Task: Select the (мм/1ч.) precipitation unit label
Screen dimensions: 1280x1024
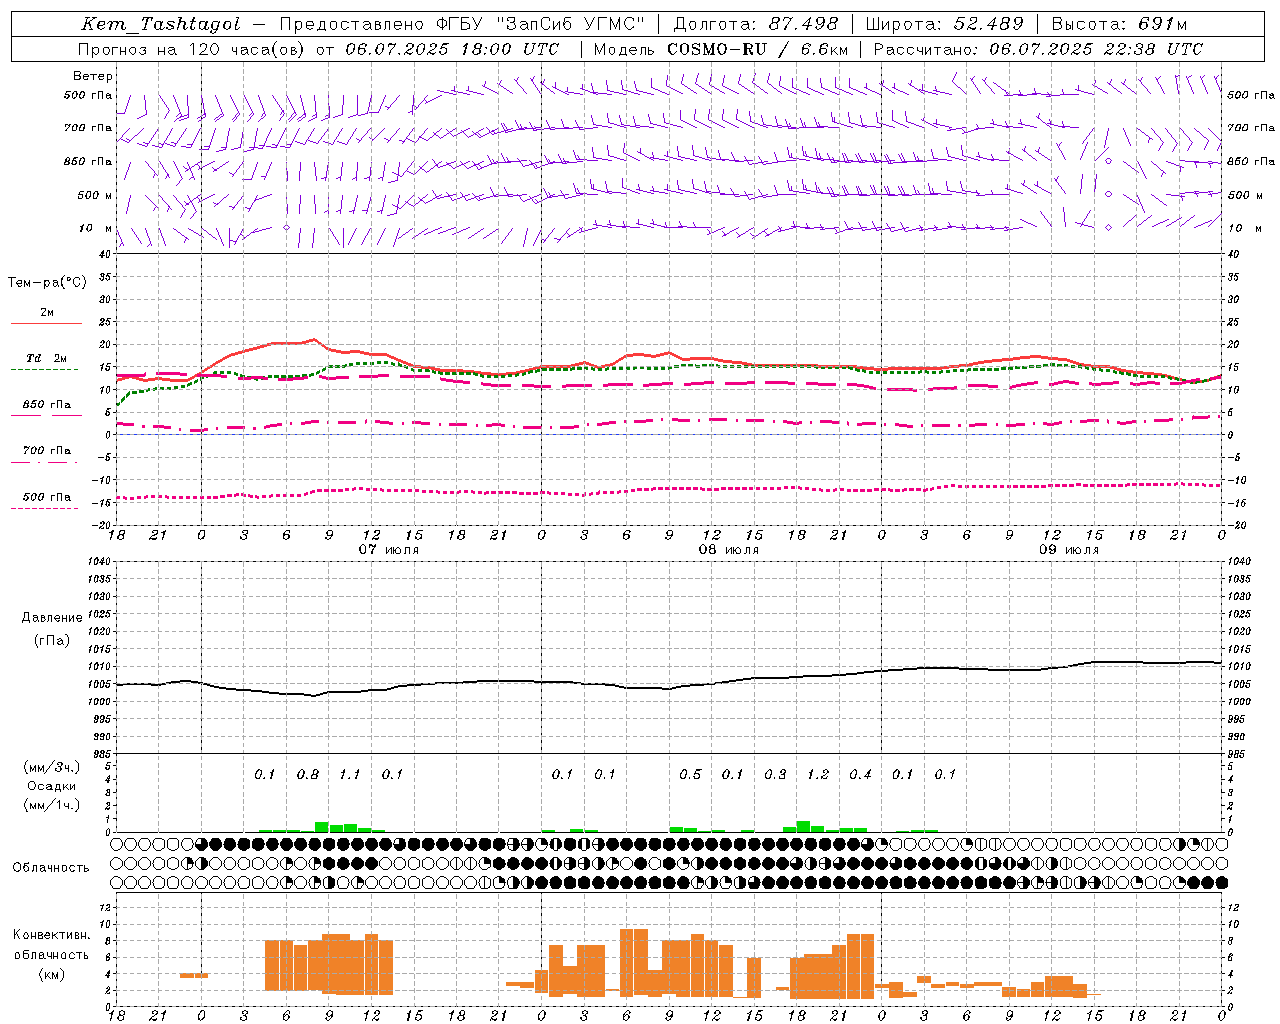Action: [51, 805]
